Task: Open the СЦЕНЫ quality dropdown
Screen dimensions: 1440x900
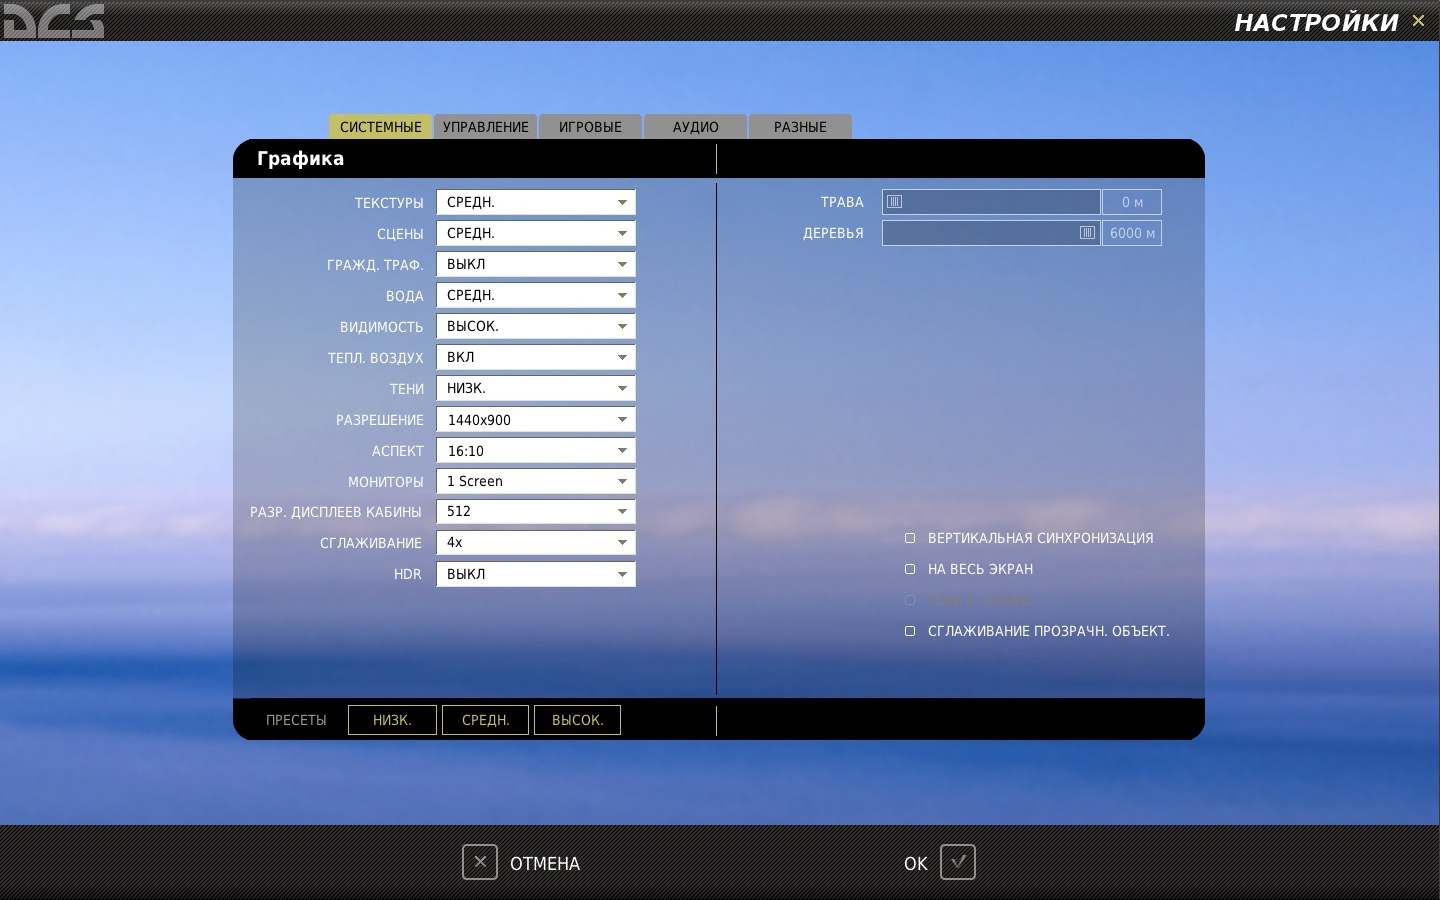Action: [536, 233]
